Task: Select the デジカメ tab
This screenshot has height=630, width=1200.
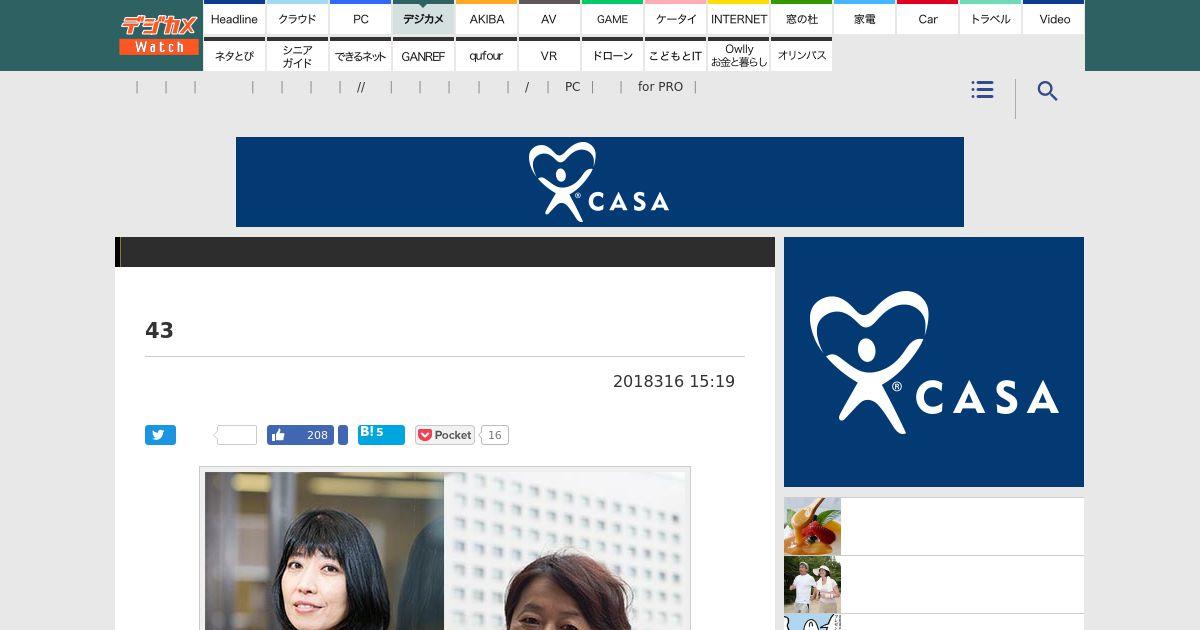Action: pos(423,18)
